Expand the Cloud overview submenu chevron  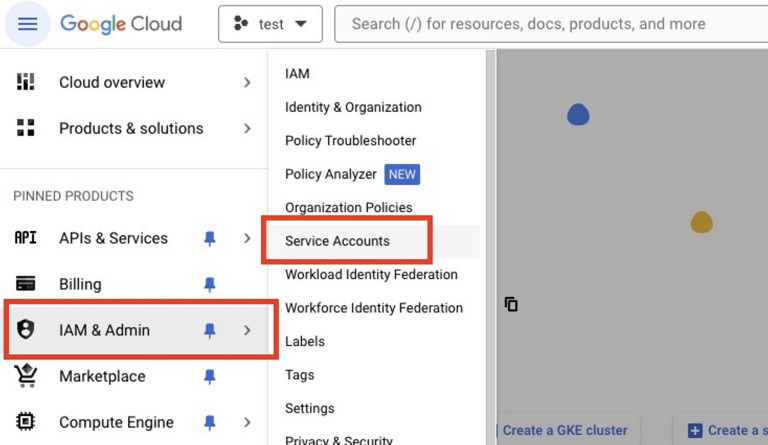(247, 82)
